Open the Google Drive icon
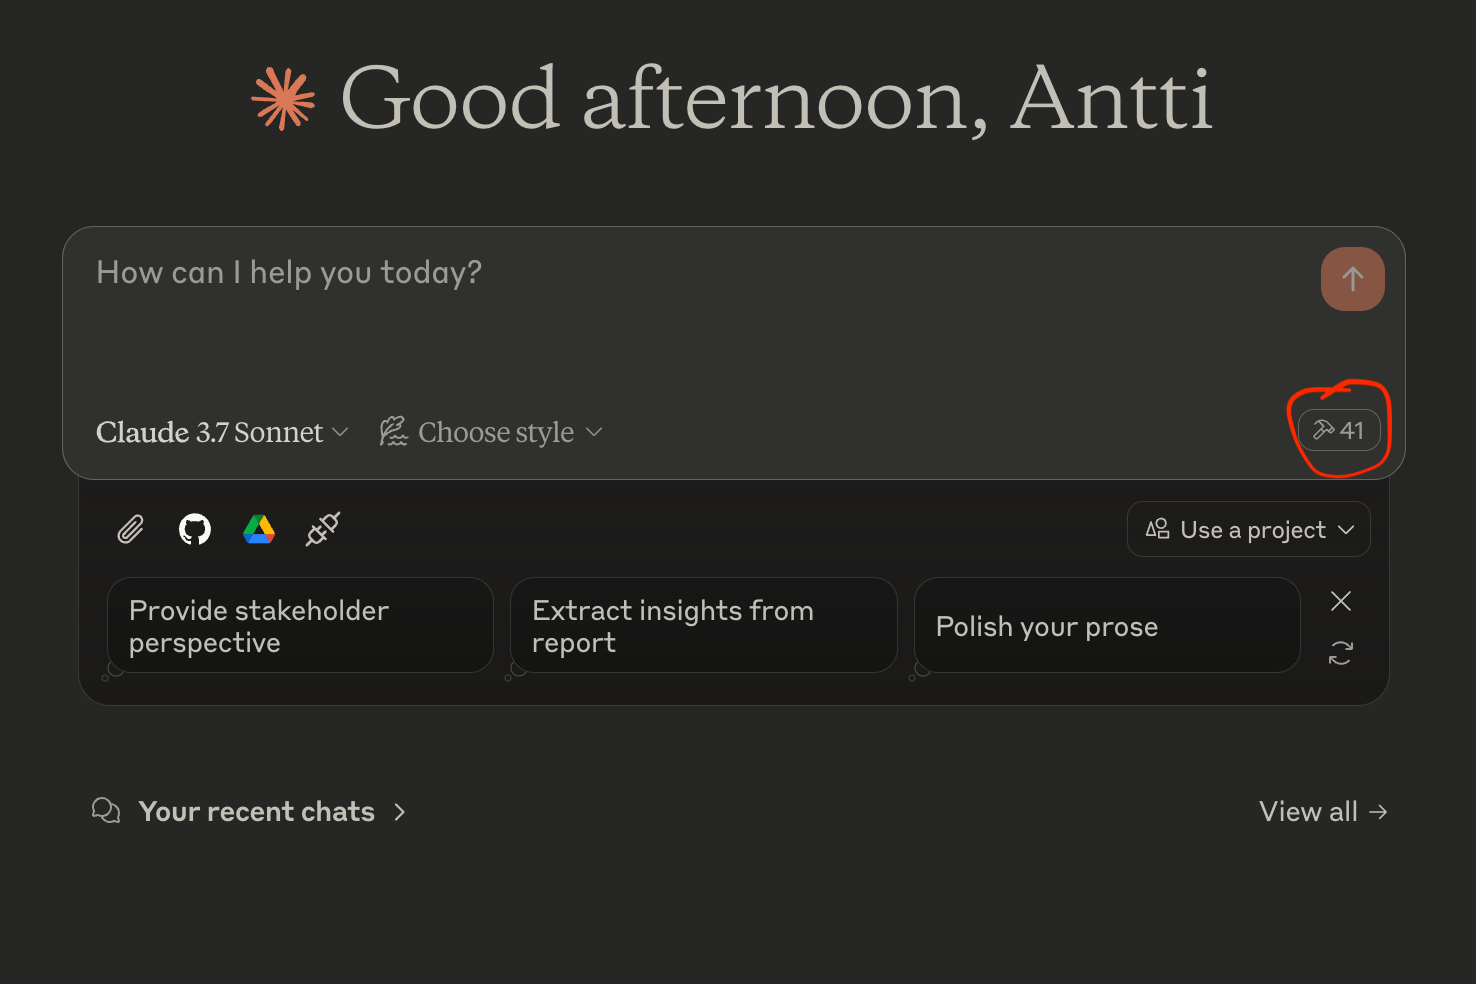 tap(259, 529)
